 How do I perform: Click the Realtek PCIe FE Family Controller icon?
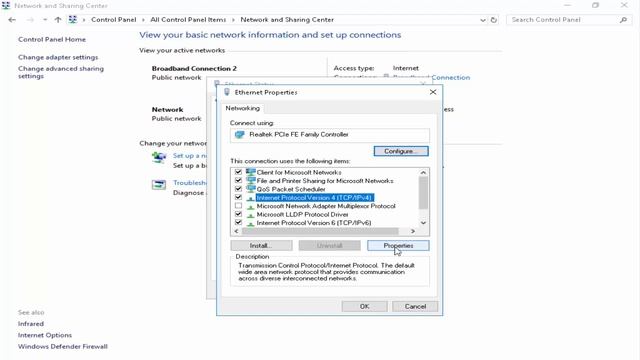[x=240, y=134]
